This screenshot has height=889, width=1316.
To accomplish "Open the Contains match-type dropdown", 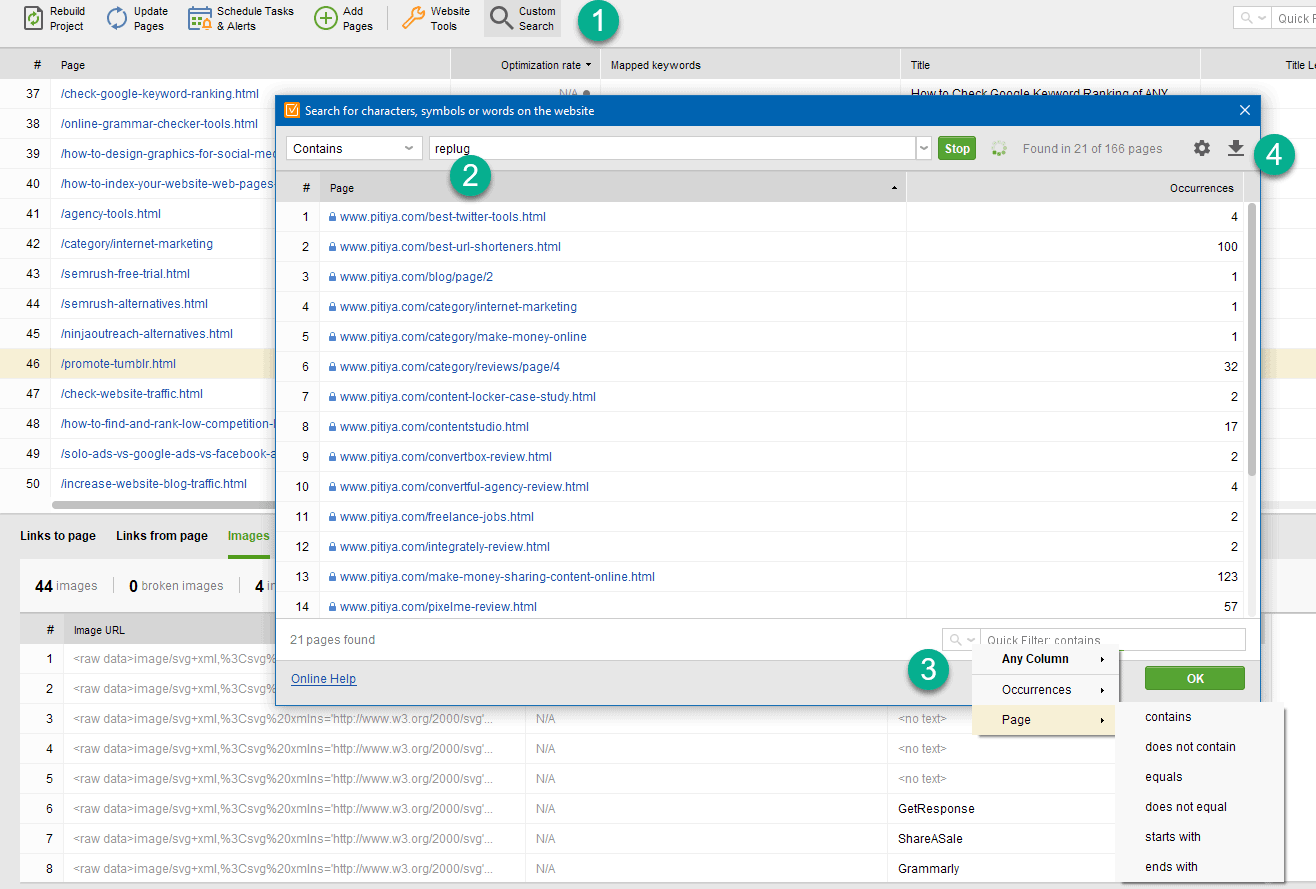I will [354, 148].
